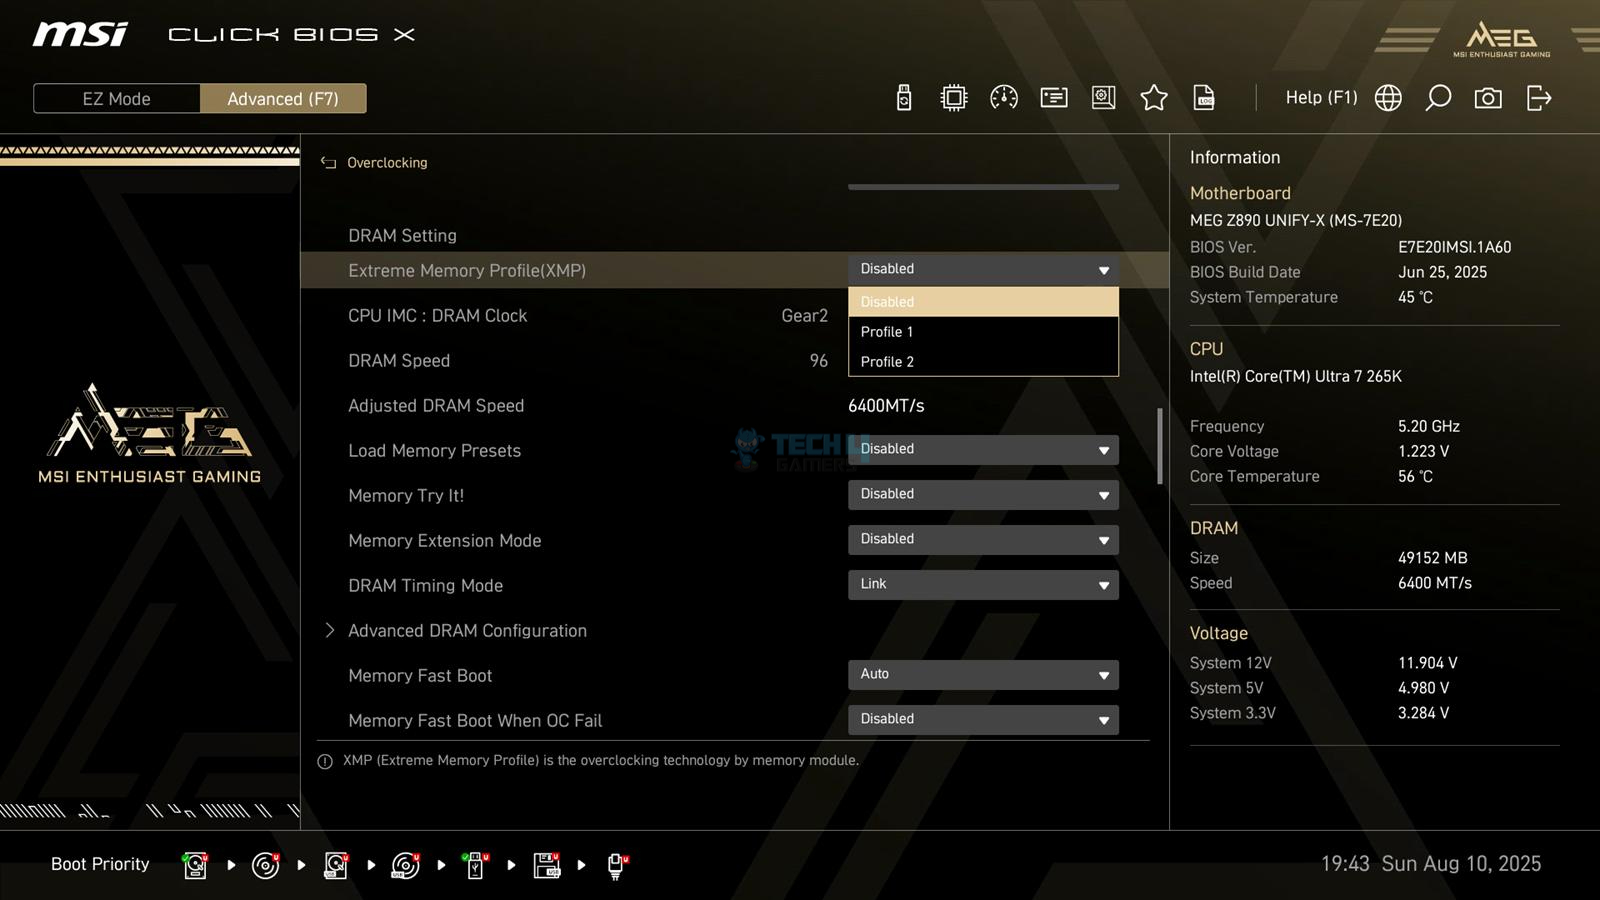The width and height of the screenshot is (1600, 900).
Task: Select CPU IMC : DRAM Clock Gear2 value
Action: [x=805, y=316]
